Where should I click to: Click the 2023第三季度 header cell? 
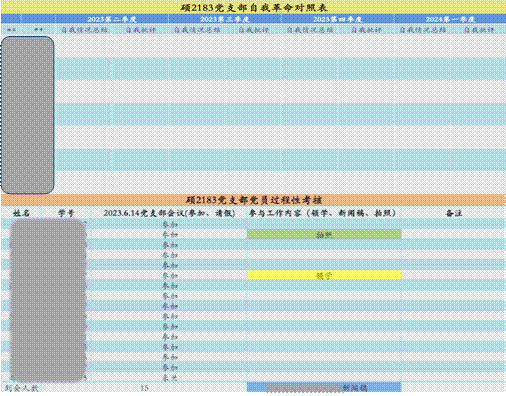pyautogui.click(x=225, y=19)
